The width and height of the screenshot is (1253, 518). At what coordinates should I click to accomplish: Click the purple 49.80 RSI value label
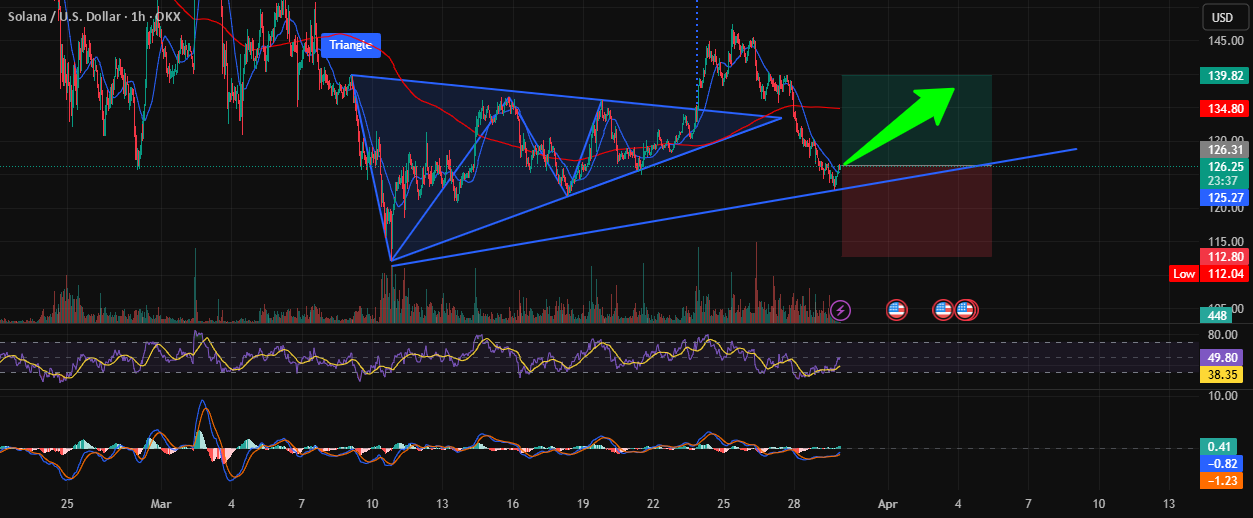click(1224, 356)
